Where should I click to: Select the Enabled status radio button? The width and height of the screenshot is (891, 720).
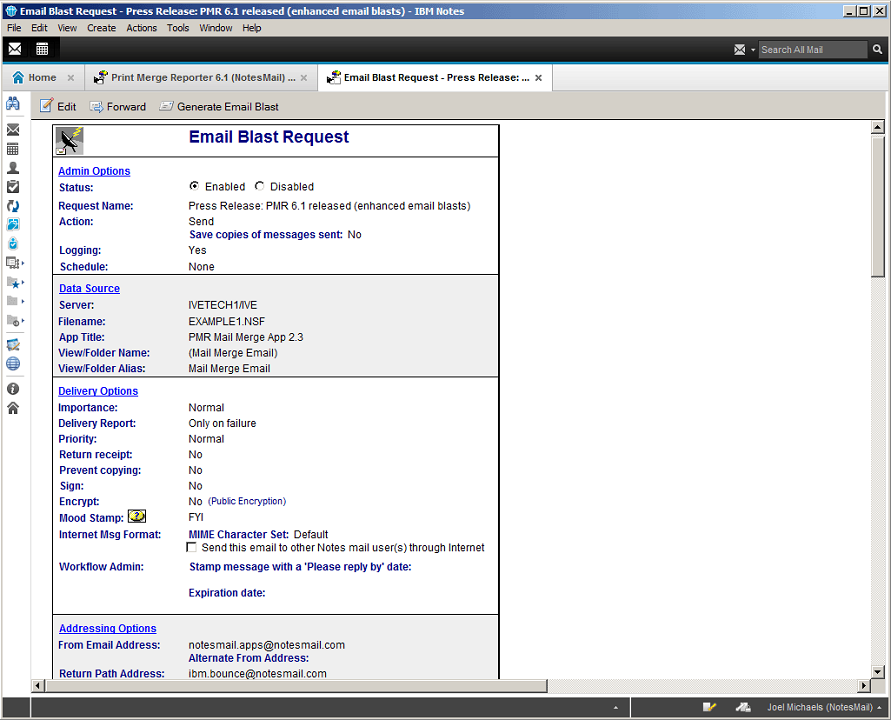pyautogui.click(x=194, y=186)
